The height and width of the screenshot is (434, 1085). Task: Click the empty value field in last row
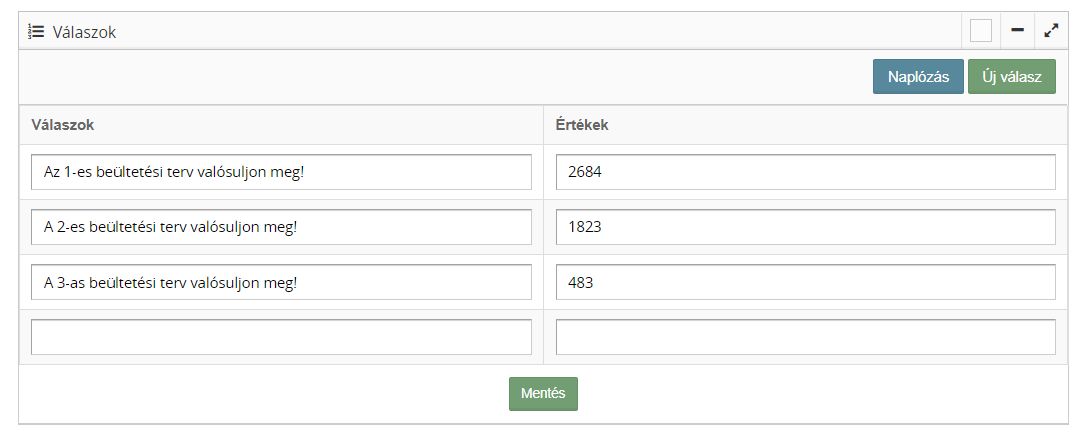(805, 337)
